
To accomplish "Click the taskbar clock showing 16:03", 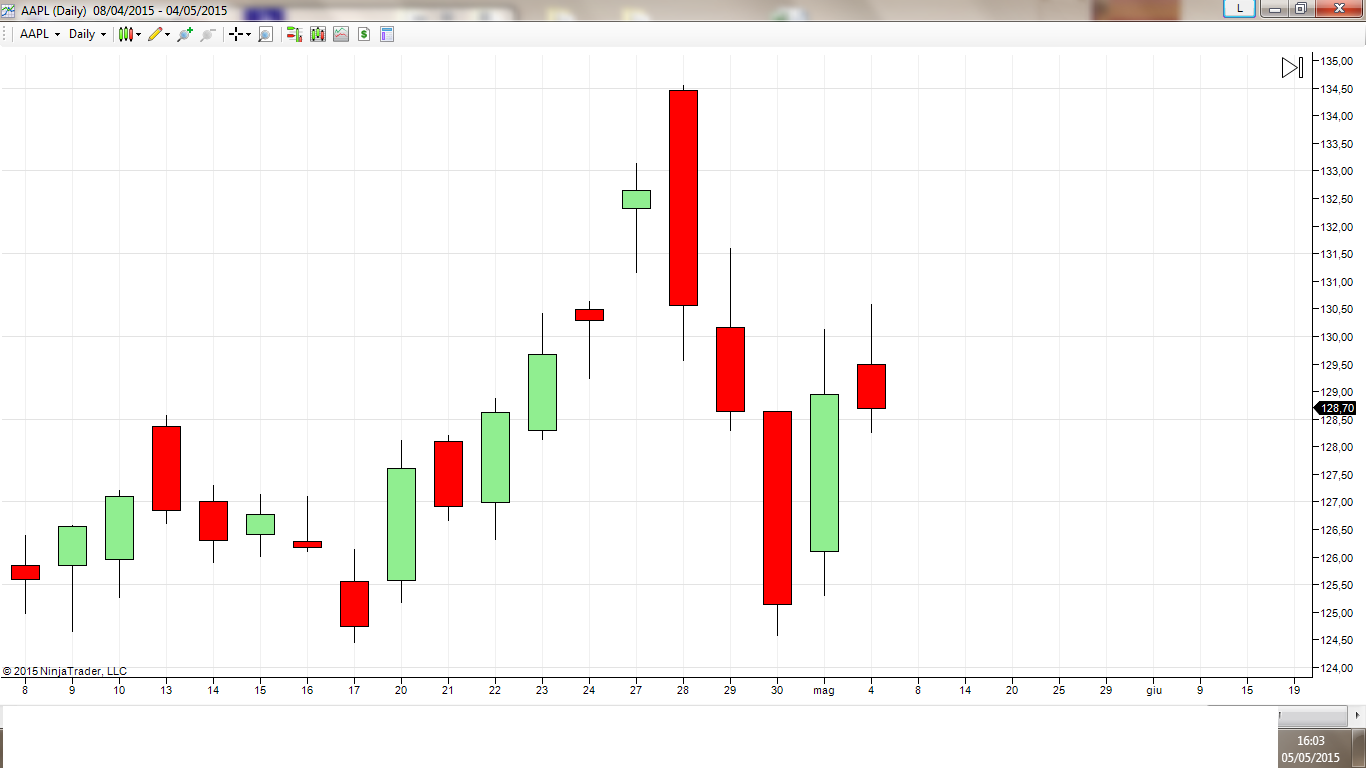I will pos(1310,748).
